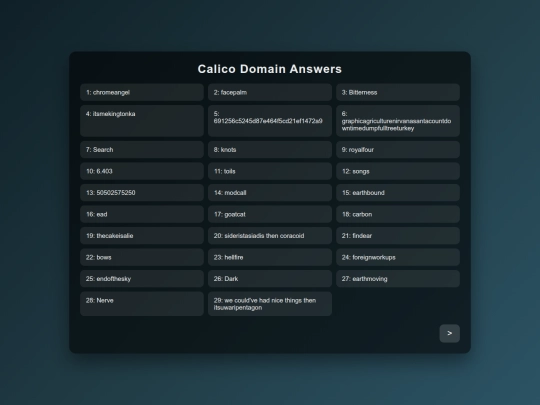The image size is (540, 405).
Task: Select answer 14: modcall
Action: pyautogui.click(x=270, y=193)
